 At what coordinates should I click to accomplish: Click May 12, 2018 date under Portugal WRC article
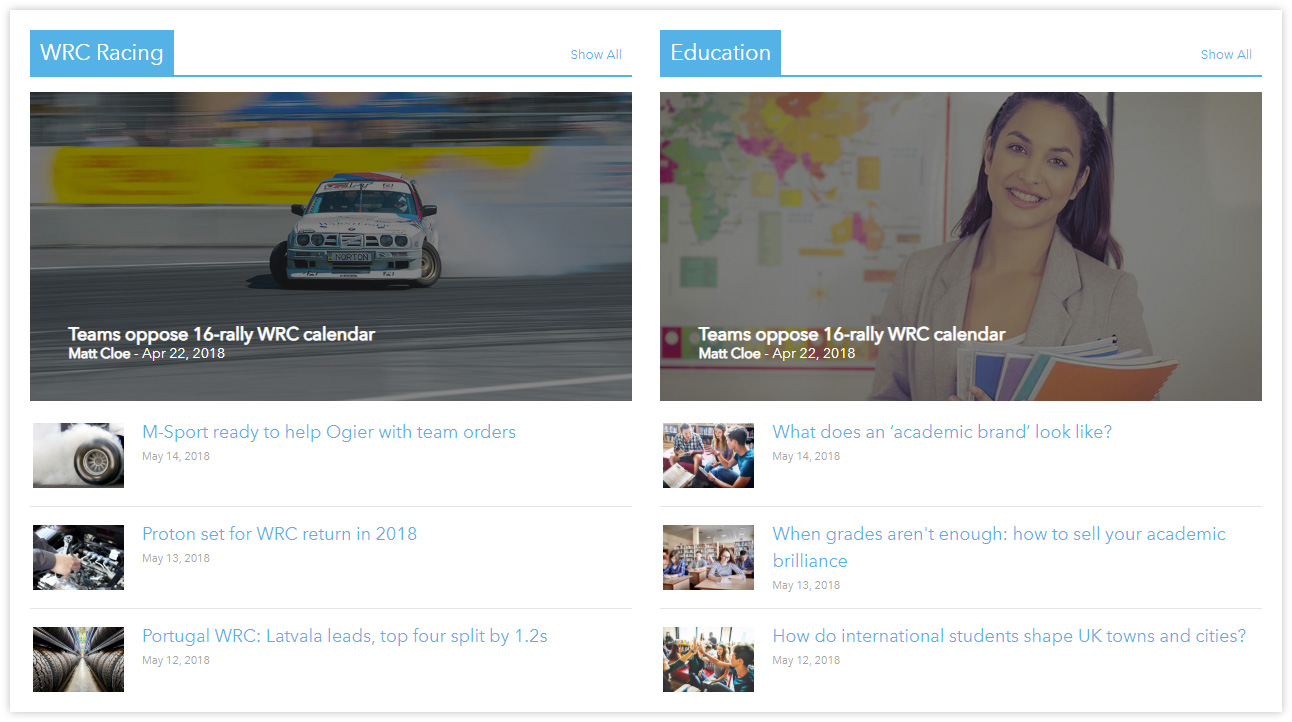tap(176, 660)
